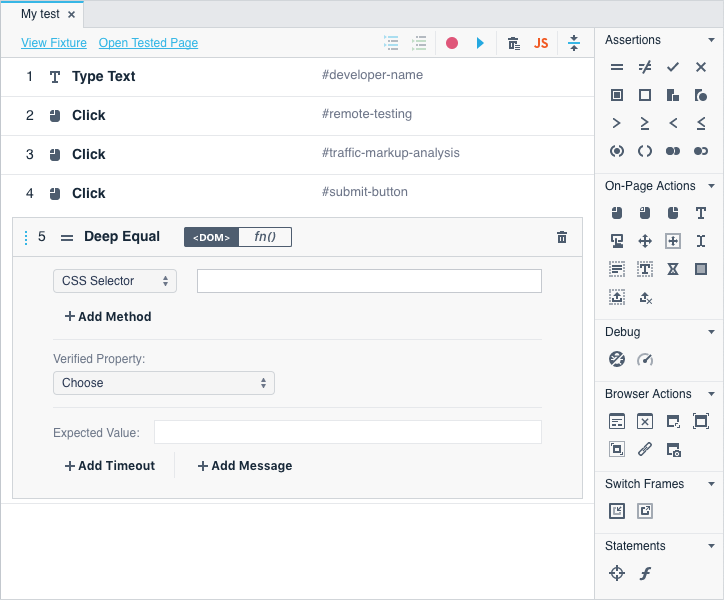Add the switch to iframe action
Screen dimensions: 724x600
pyautogui.click(x=617, y=511)
